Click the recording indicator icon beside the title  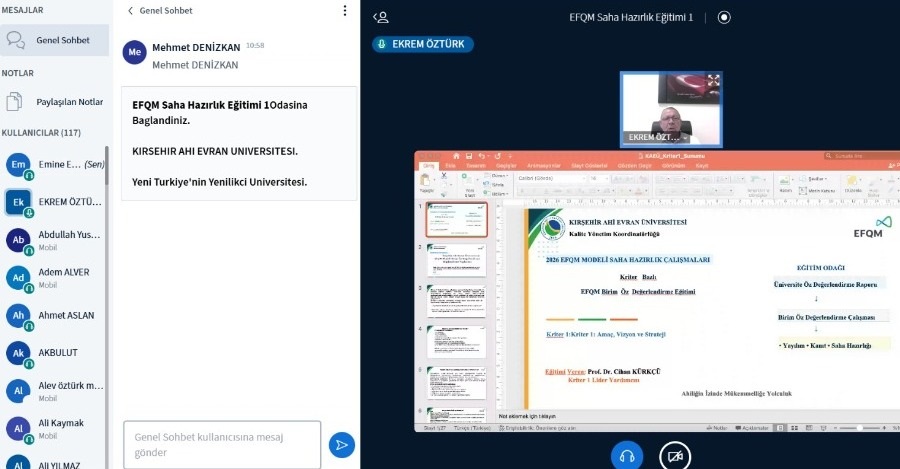coord(724,17)
